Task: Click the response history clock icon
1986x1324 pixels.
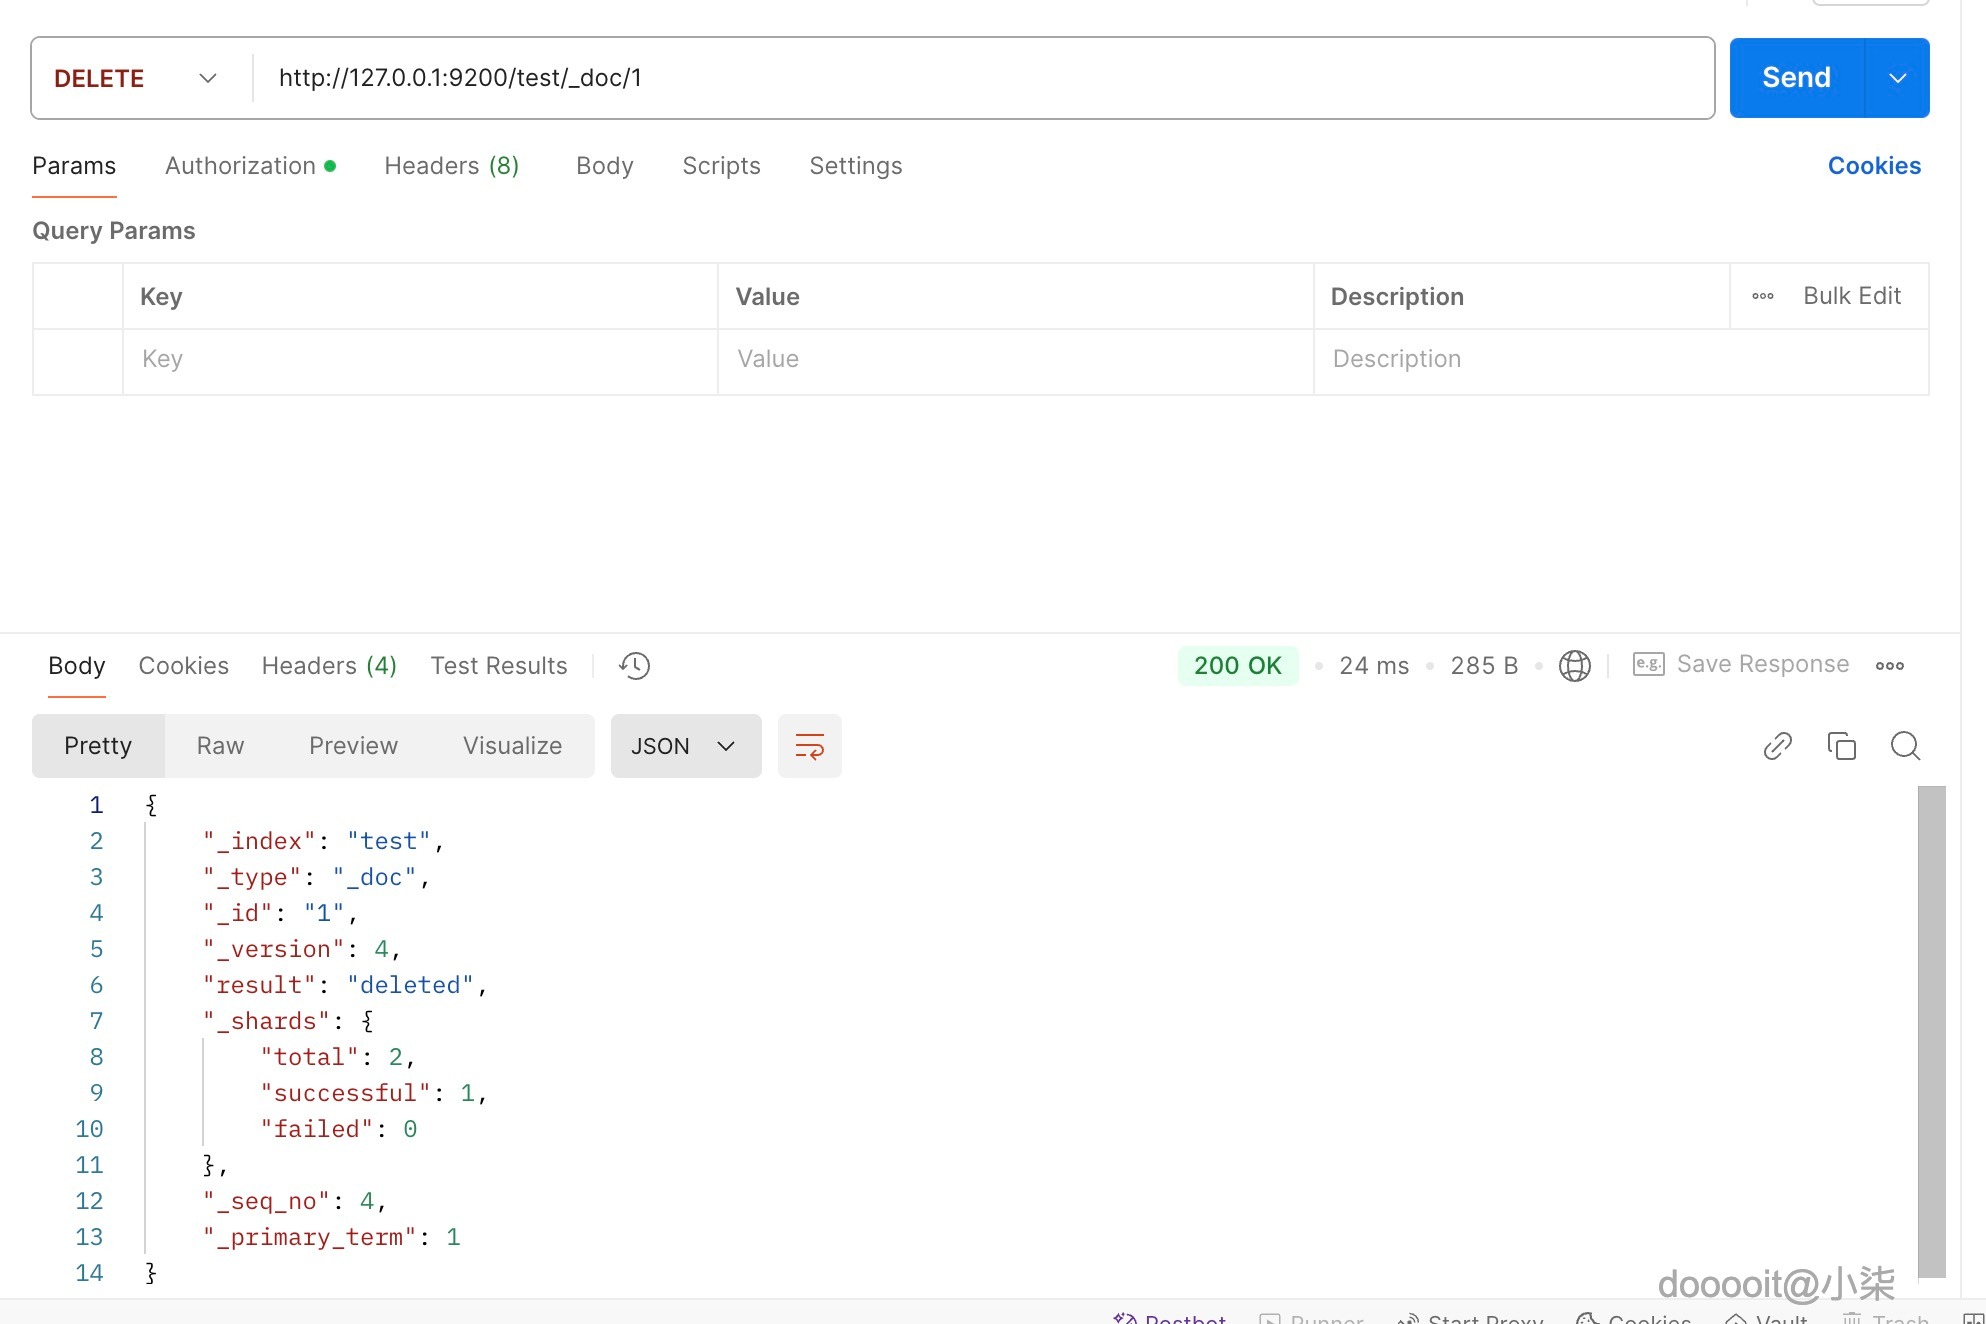Action: [x=634, y=666]
